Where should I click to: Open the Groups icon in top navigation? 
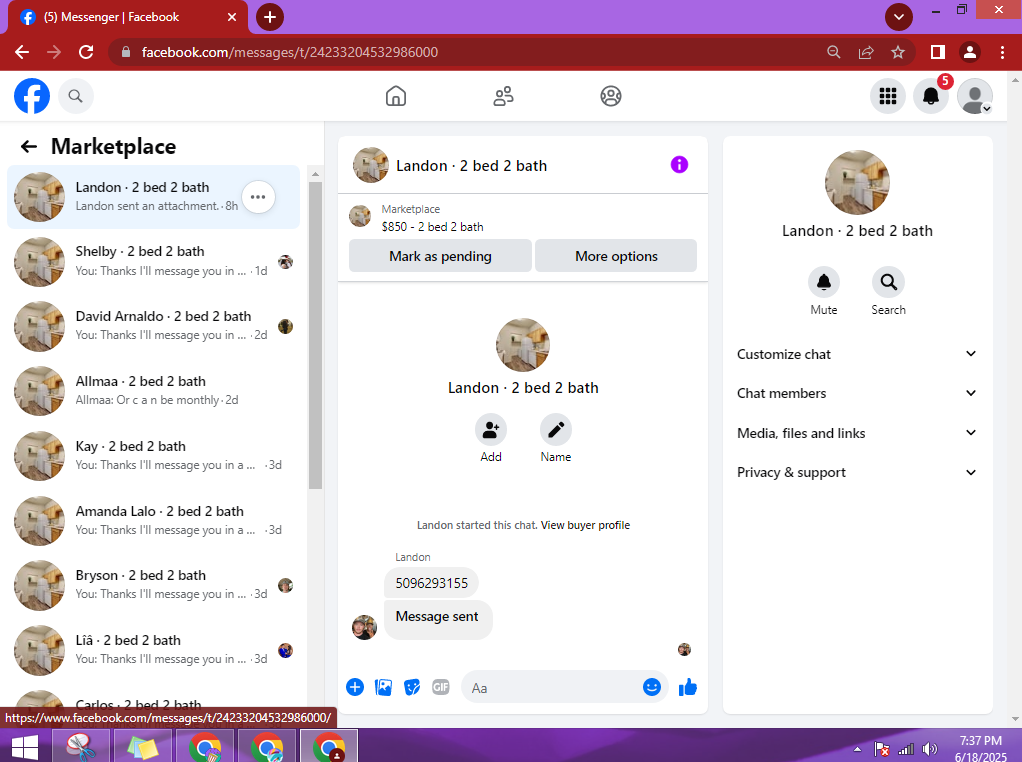tap(611, 96)
